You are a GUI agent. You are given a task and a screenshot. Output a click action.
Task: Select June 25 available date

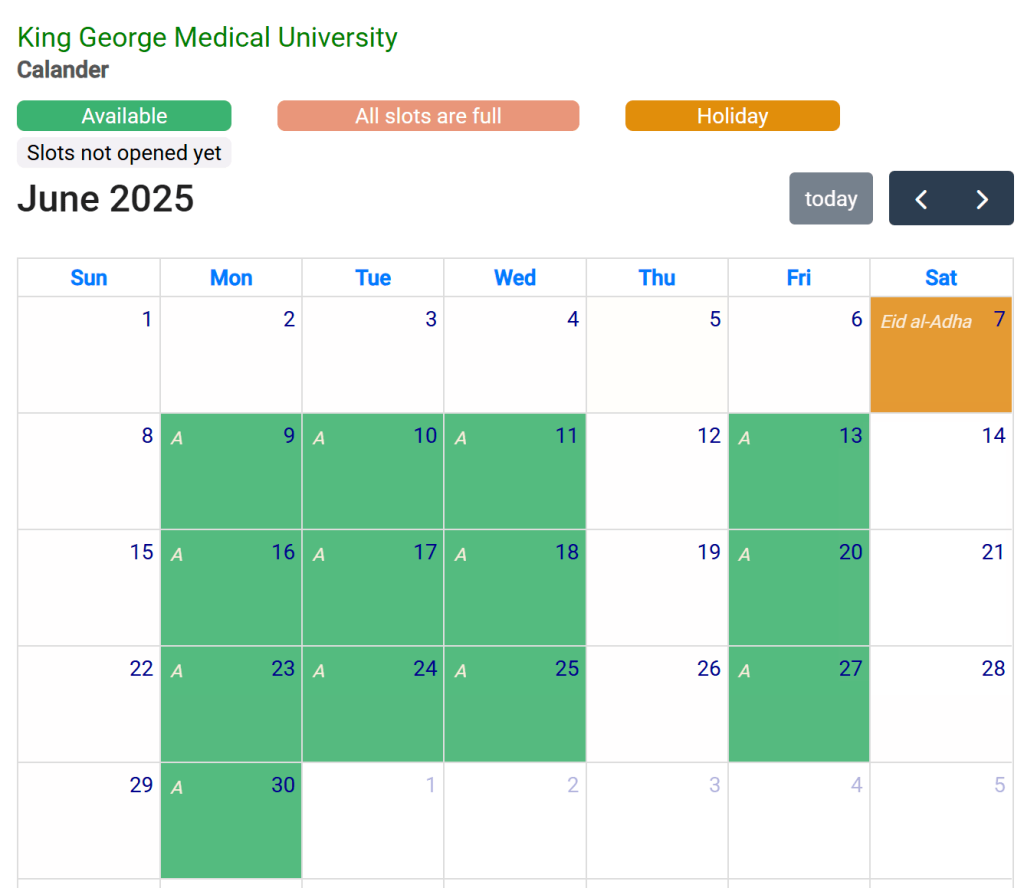[515, 704]
